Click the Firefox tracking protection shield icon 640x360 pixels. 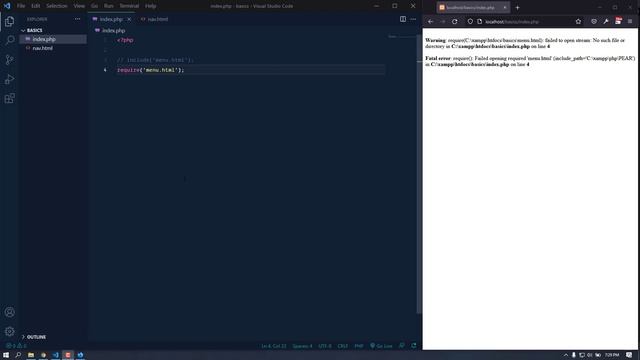click(470, 21)
